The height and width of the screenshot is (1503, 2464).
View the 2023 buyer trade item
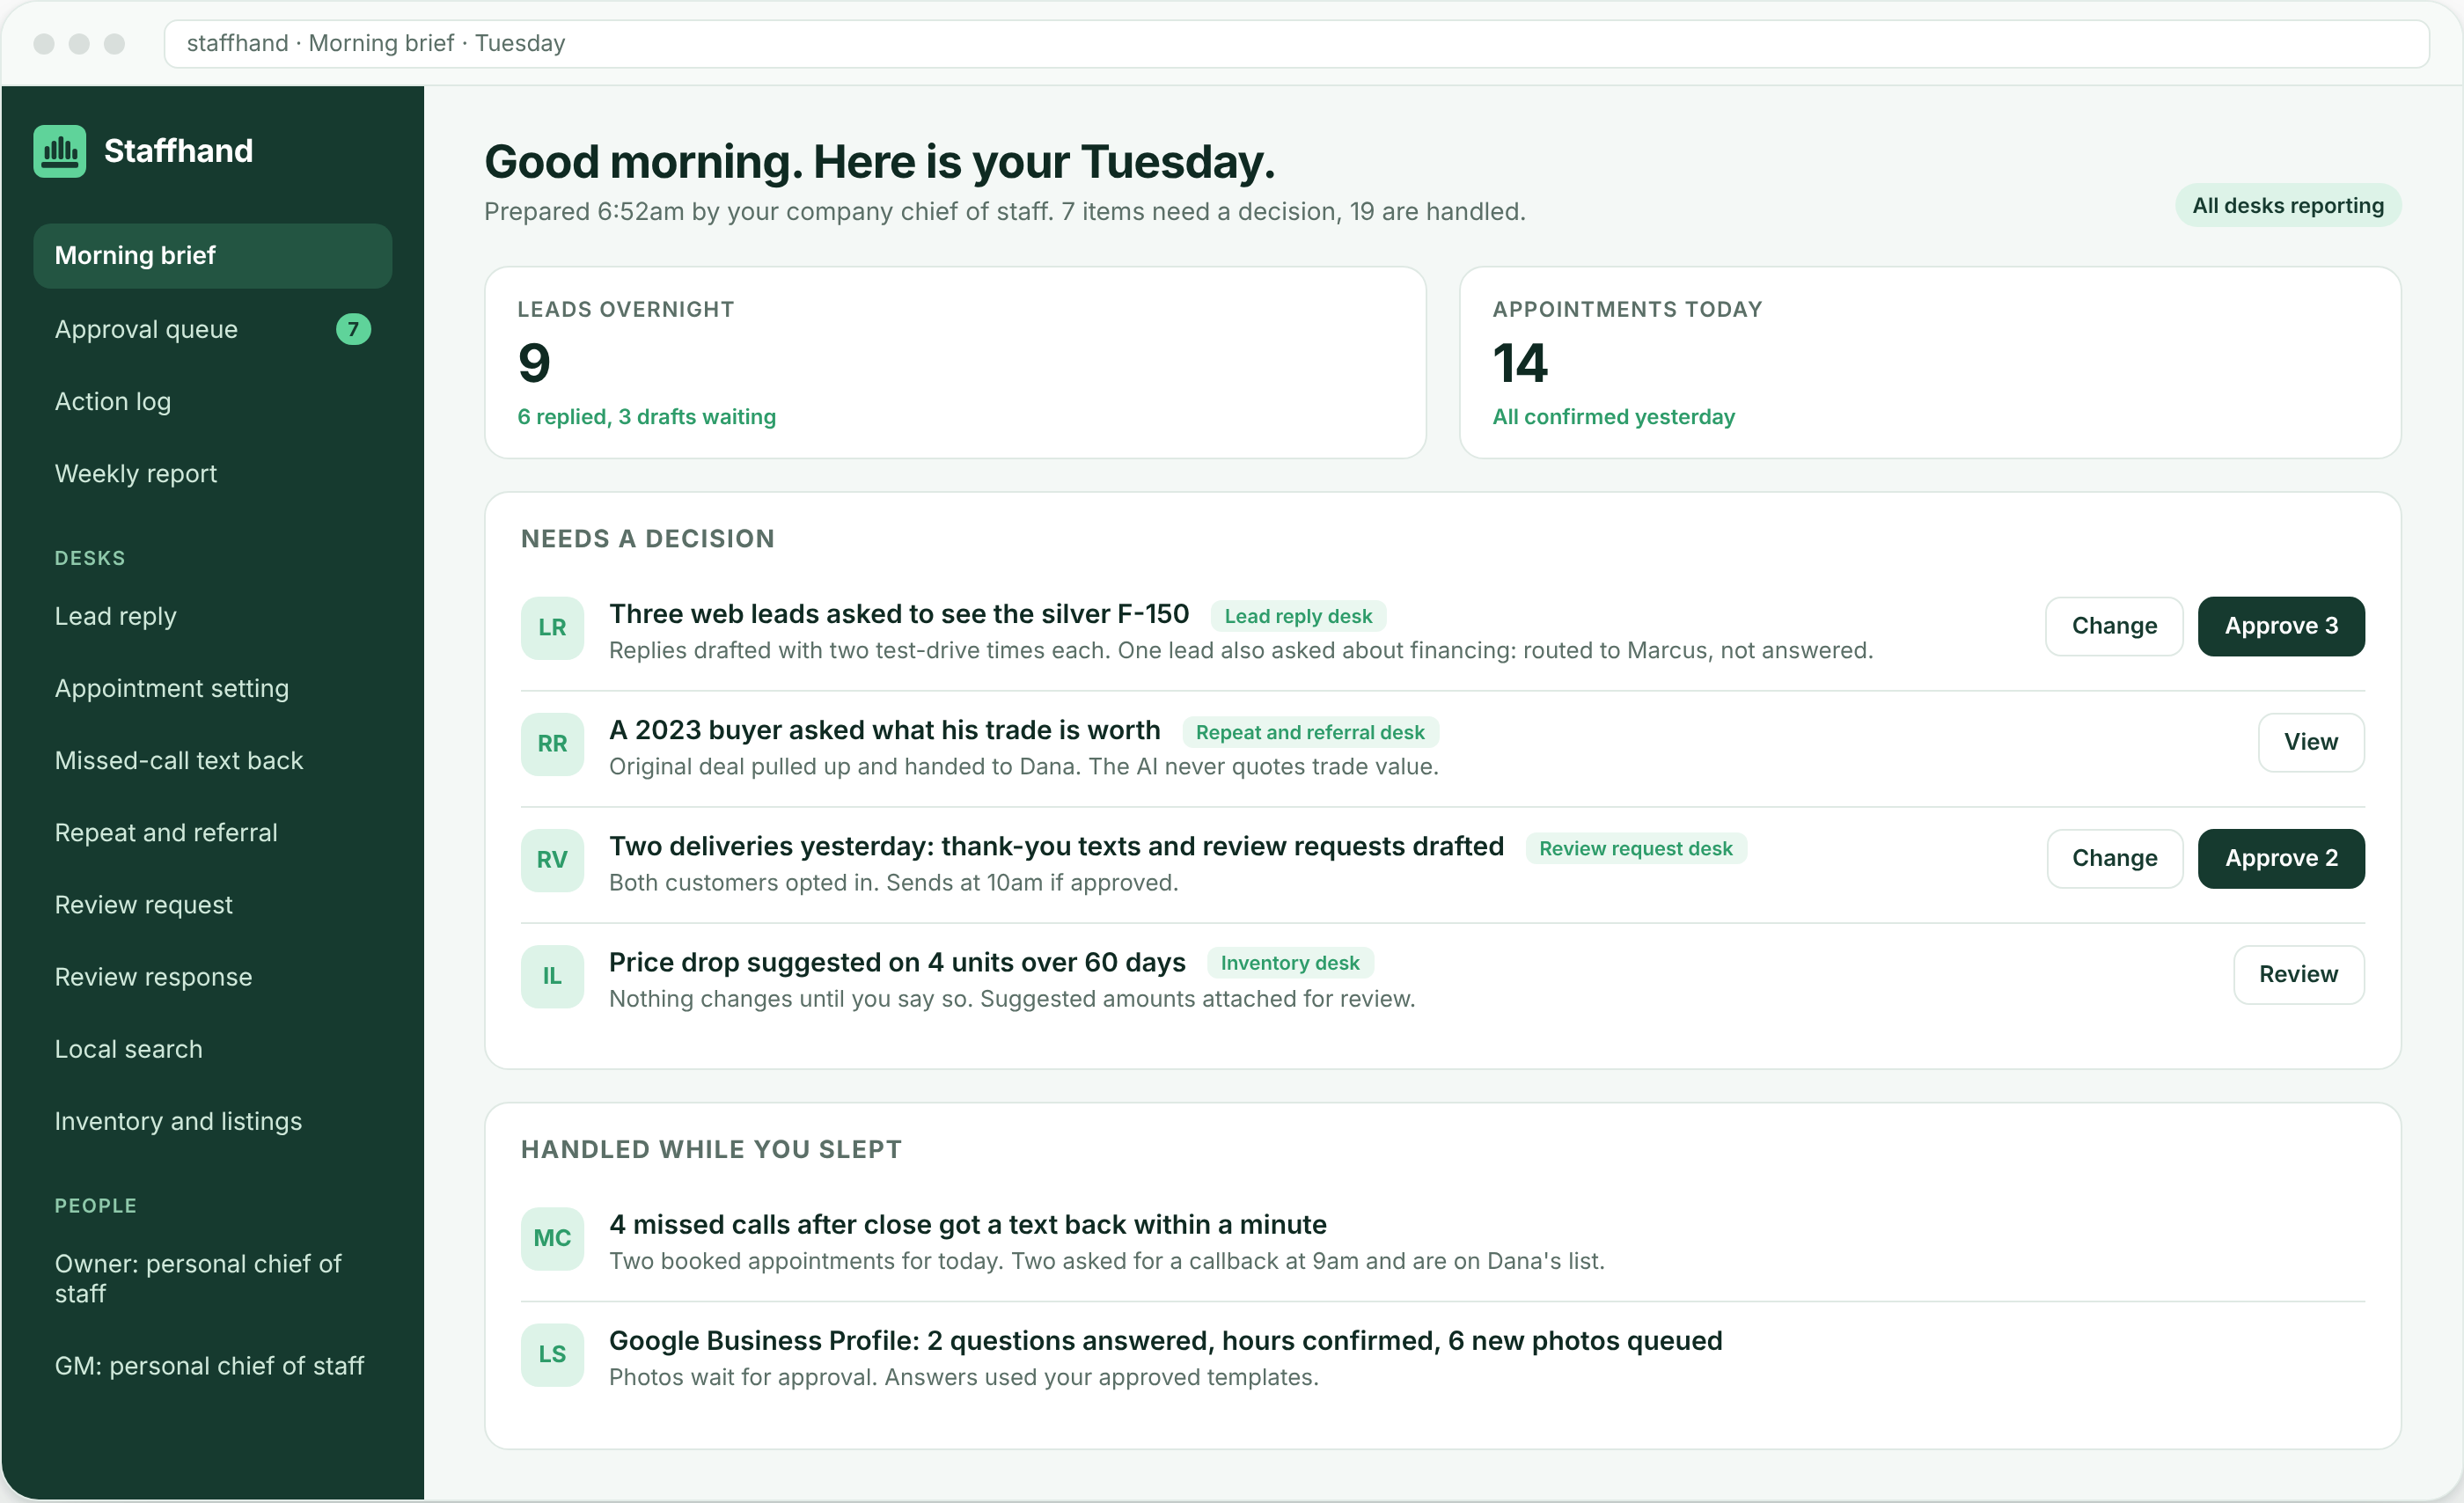coord(2311,742)
